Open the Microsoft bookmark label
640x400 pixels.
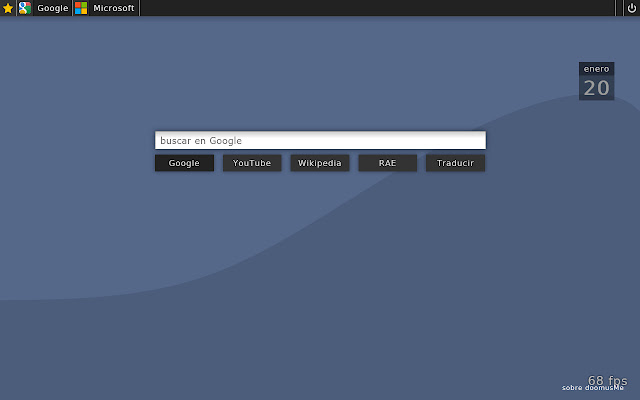114,8
